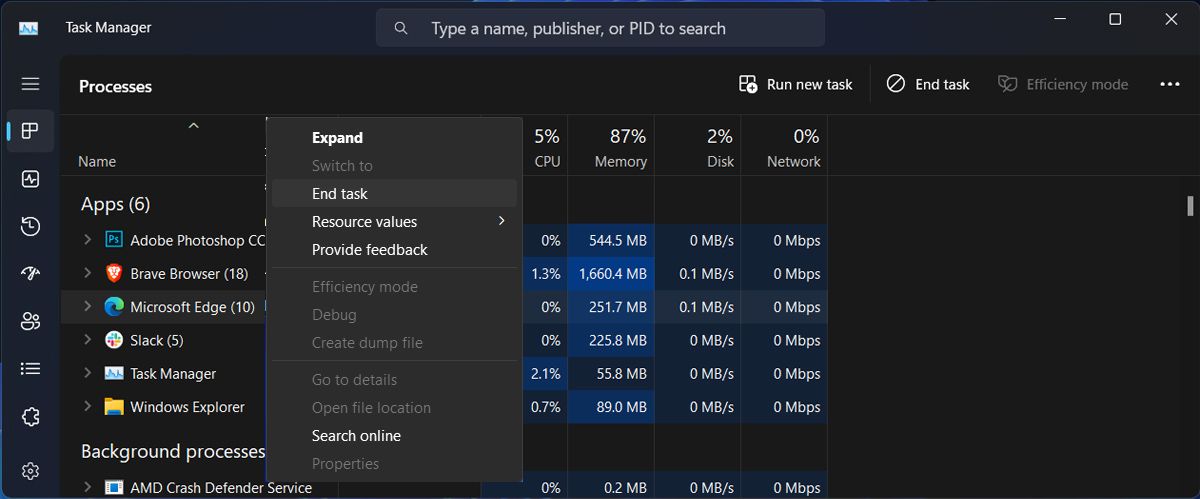
Task: Sort by the CPU column header
Action: point(544,147)
